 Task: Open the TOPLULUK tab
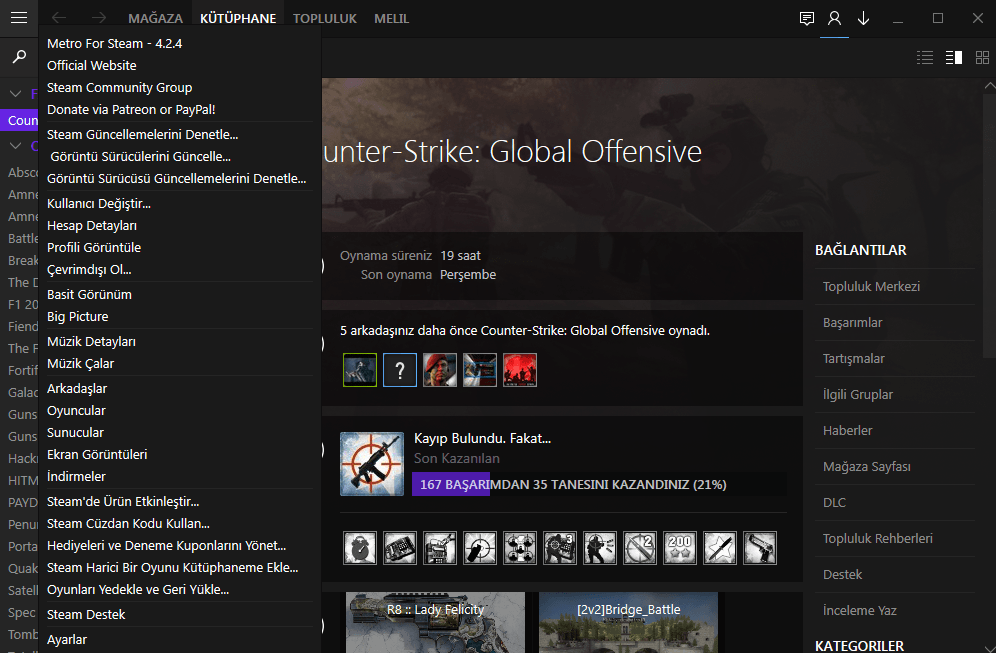pos(325,19)
